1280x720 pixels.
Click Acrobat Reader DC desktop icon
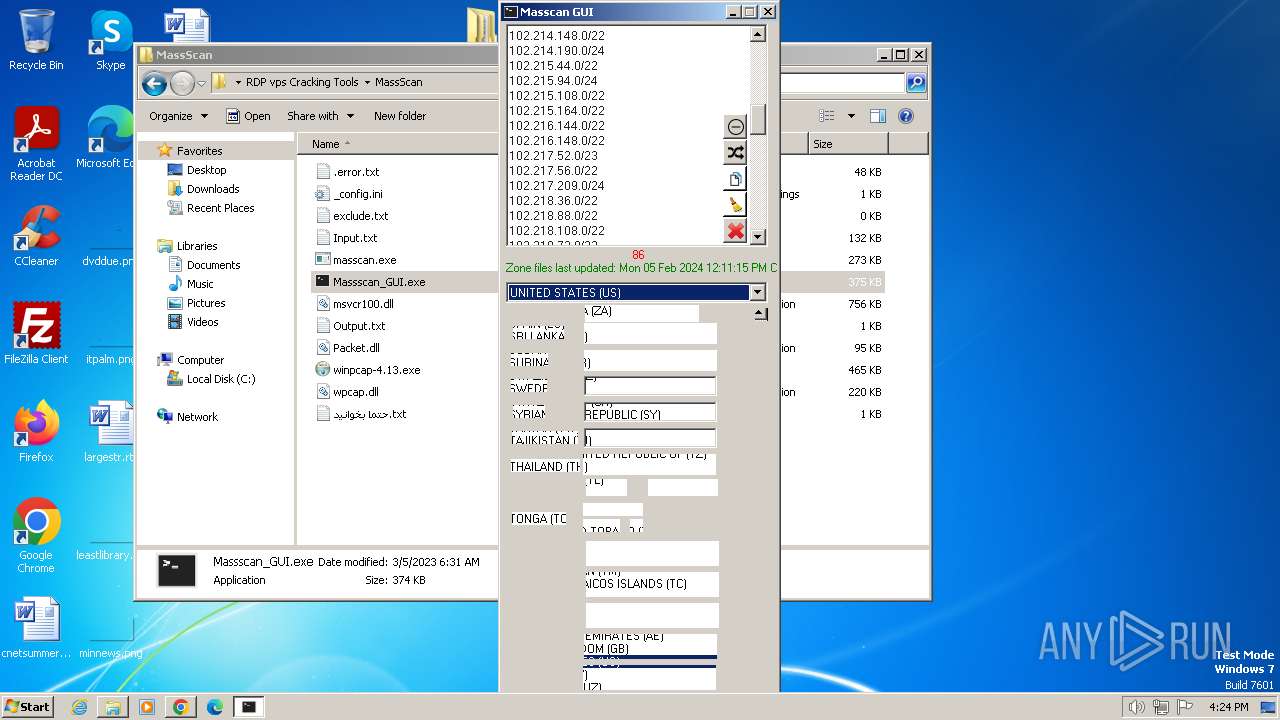pyautogui.click(x=36, y=145)
